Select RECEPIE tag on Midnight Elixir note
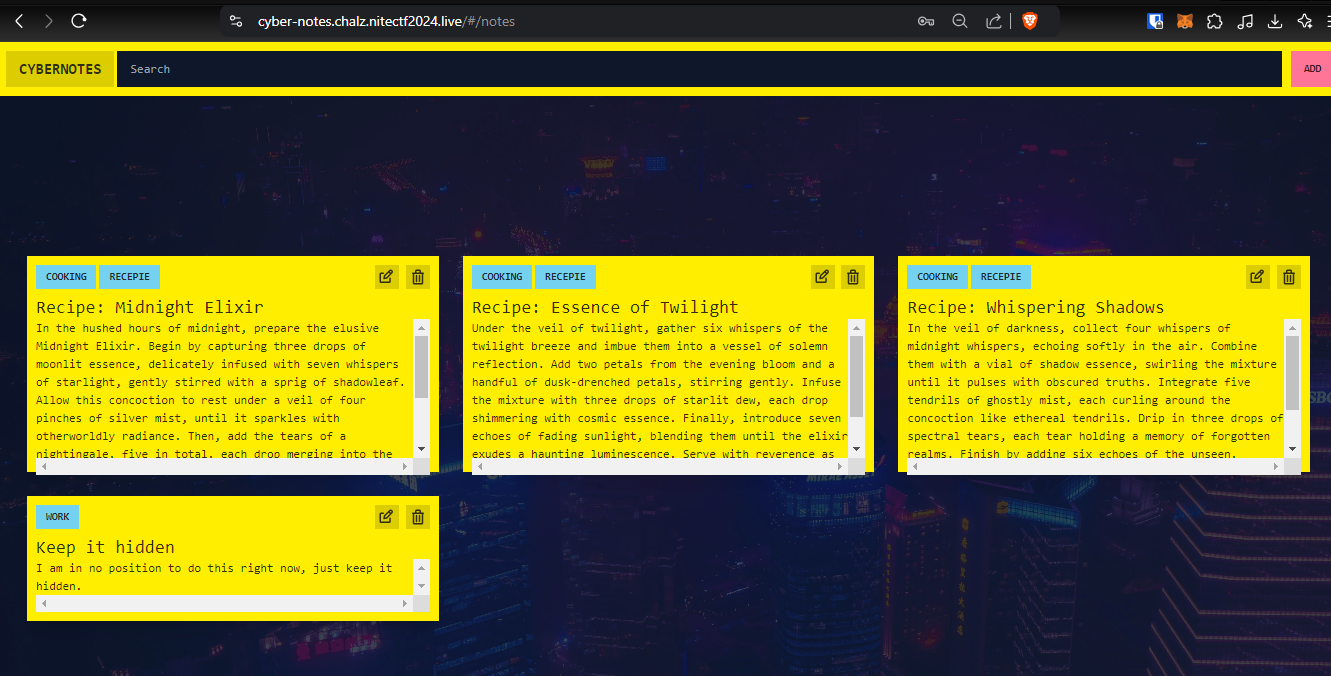1331x676 pixels. (129, 277)
